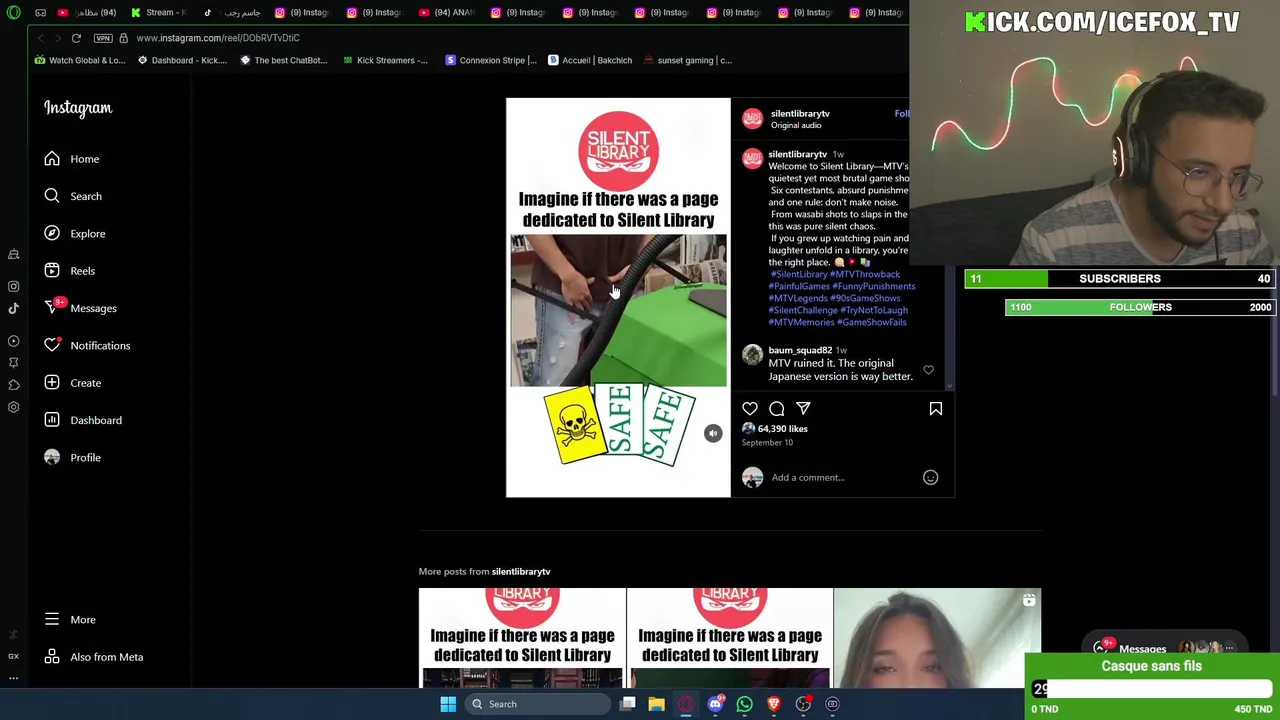Share the reel via paper-plane icon
1280x720 pixels.
(x=803, y=408)
